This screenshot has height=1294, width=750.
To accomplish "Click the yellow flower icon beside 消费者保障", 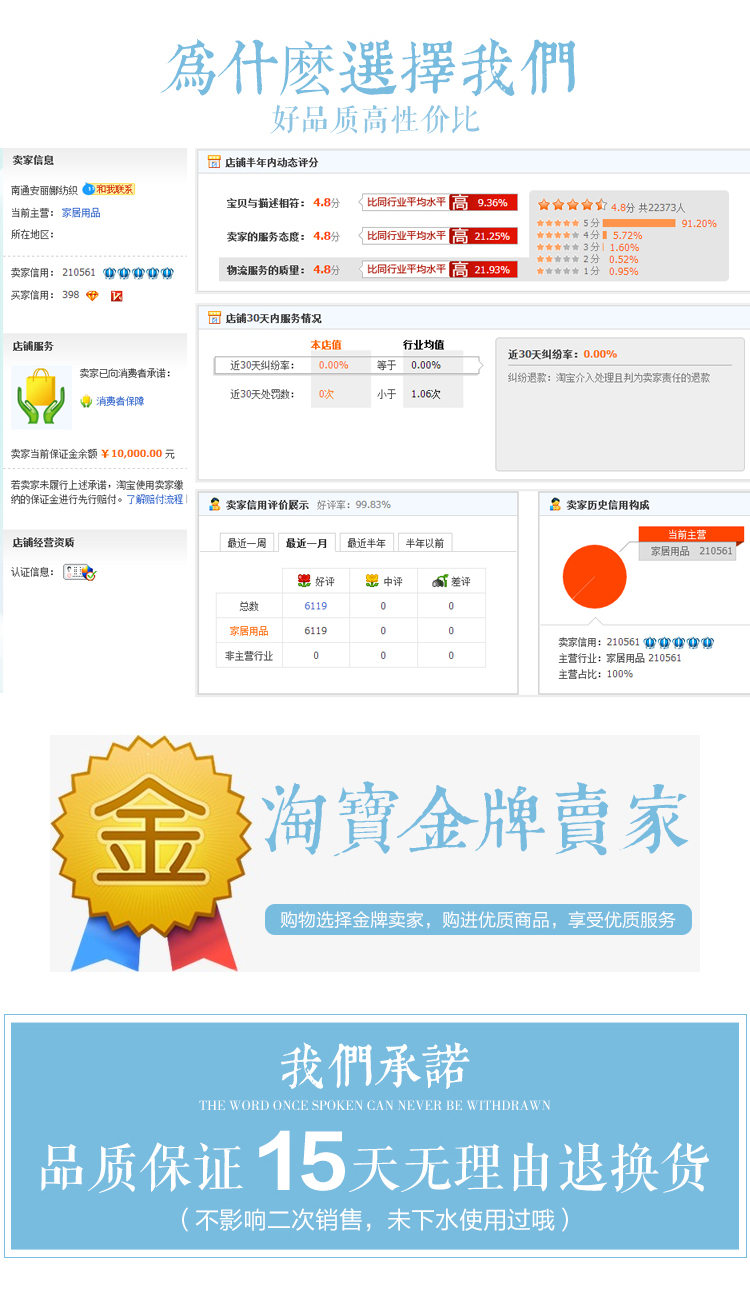I will point(86,401).
